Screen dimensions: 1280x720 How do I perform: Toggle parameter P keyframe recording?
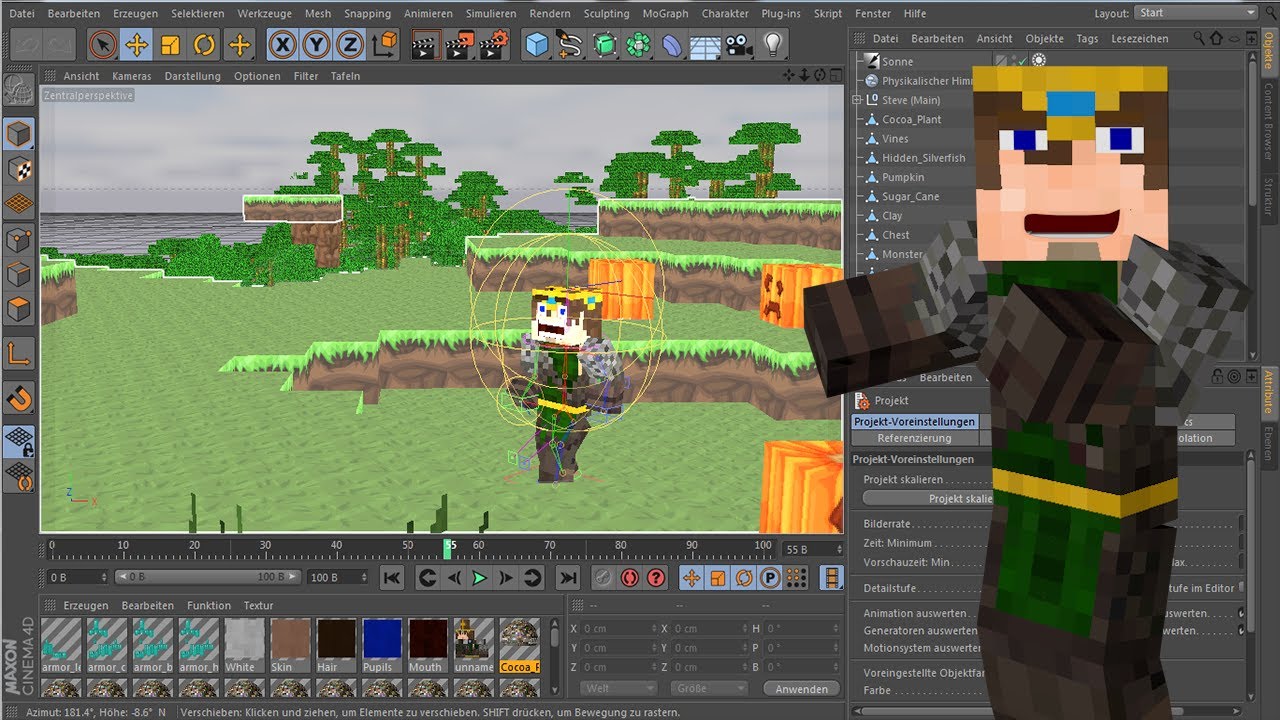pos(770,577)
